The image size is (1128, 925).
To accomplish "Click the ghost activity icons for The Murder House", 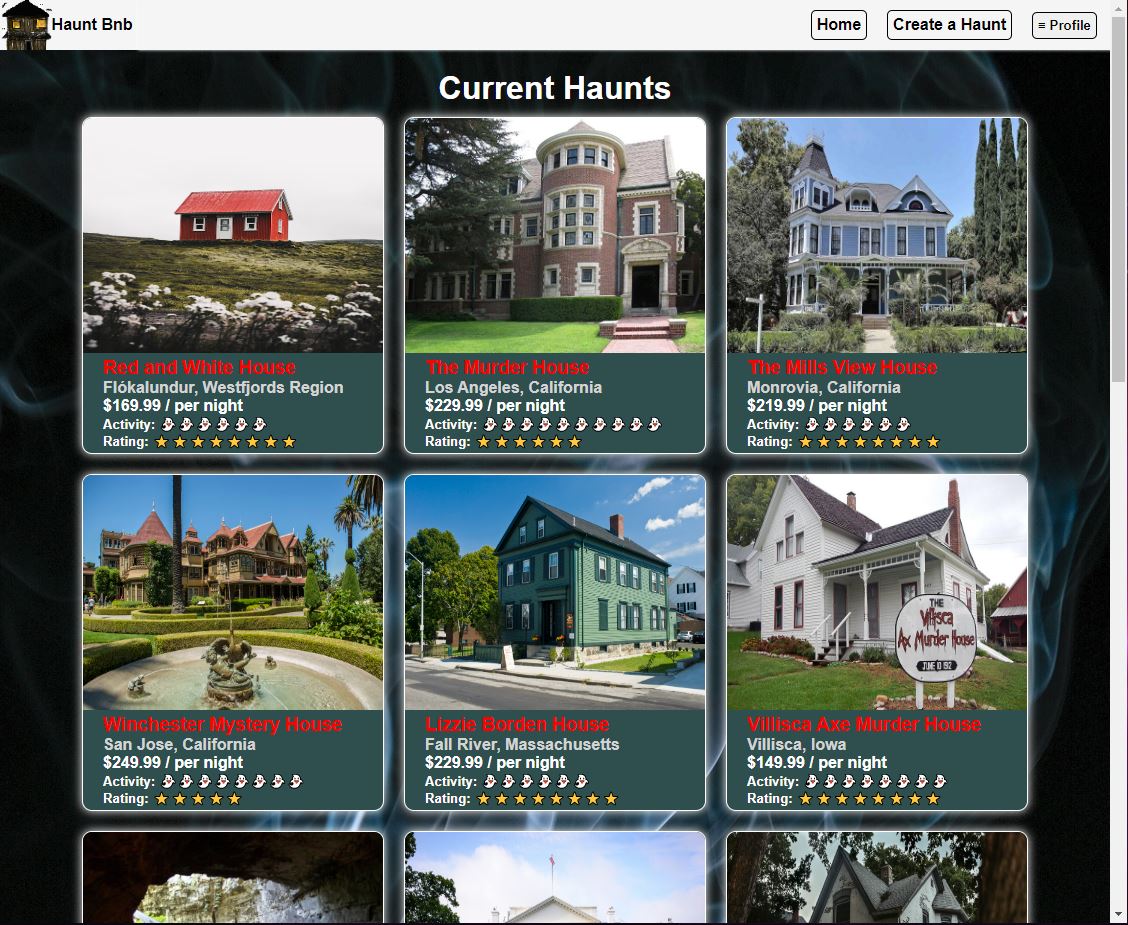I will coord(572,424).
